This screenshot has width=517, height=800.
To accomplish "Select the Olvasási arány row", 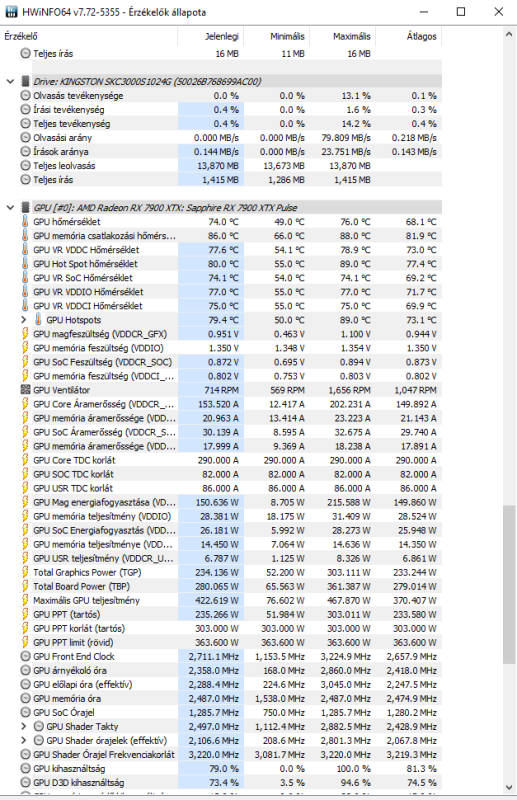I will click(230, 138).
